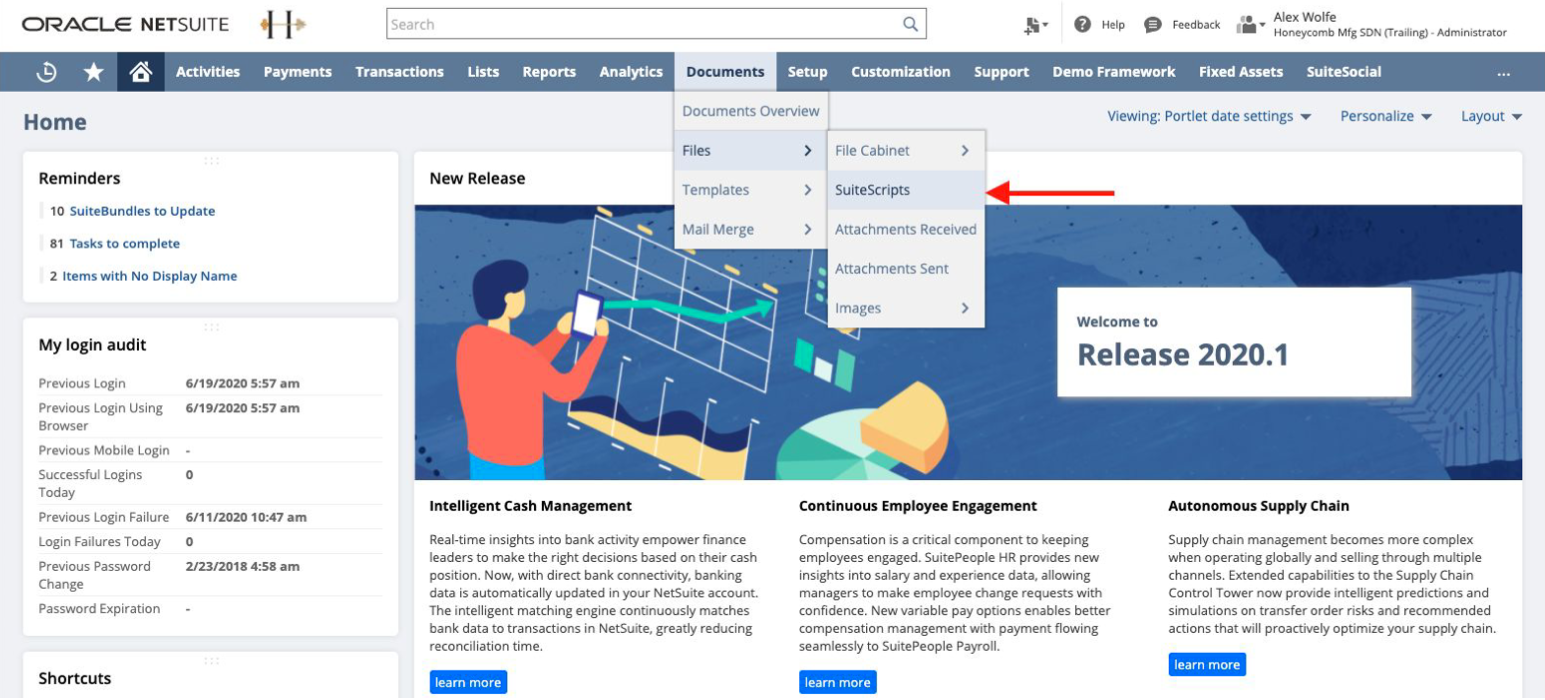Click the Honeycomb company logo
Screen dimensions: 1545x700
(x=283, y=25)
